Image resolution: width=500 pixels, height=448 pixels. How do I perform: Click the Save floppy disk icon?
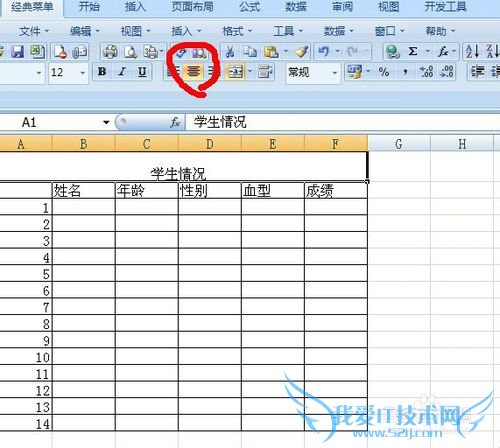[17, 52]
